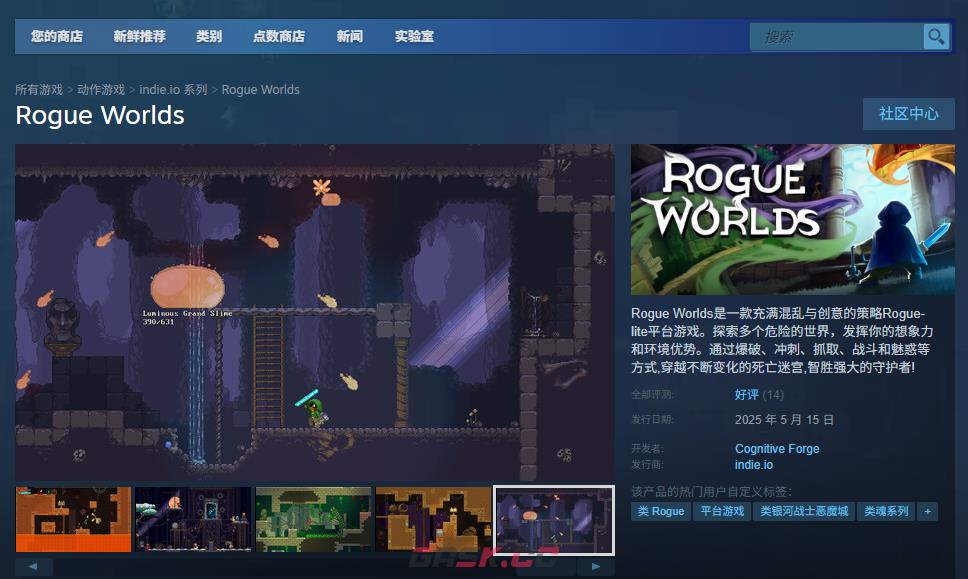Follow the indie.io 系列 breadcrumb link
The width and height of the screenshot is (968, 579).
(x=173, y=90)
